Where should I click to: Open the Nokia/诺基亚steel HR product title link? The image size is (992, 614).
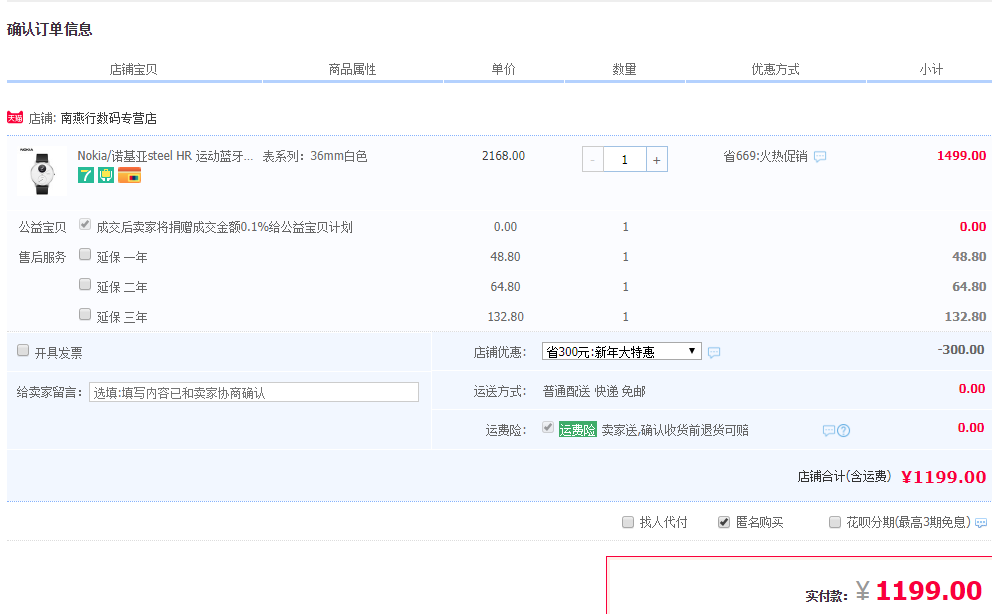click(165, 156)
